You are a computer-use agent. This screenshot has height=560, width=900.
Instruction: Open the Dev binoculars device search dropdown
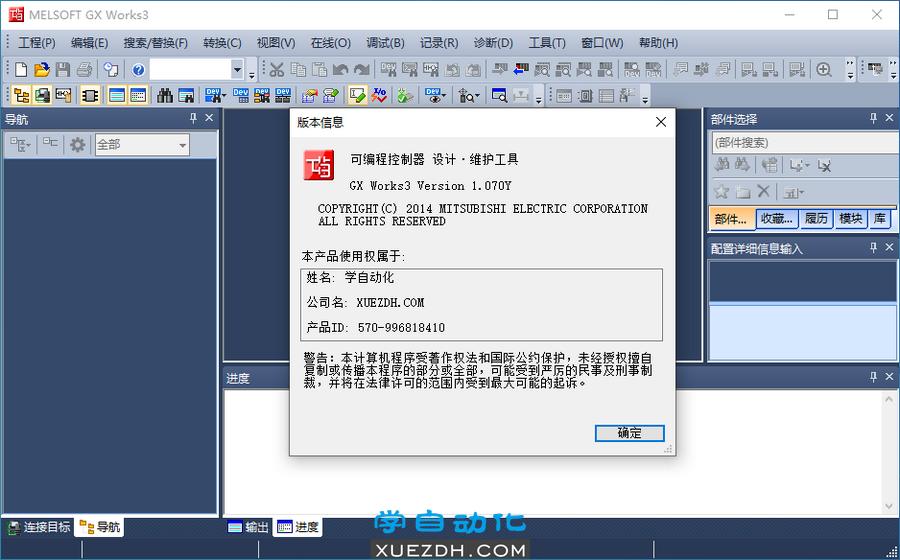(215, 95)
